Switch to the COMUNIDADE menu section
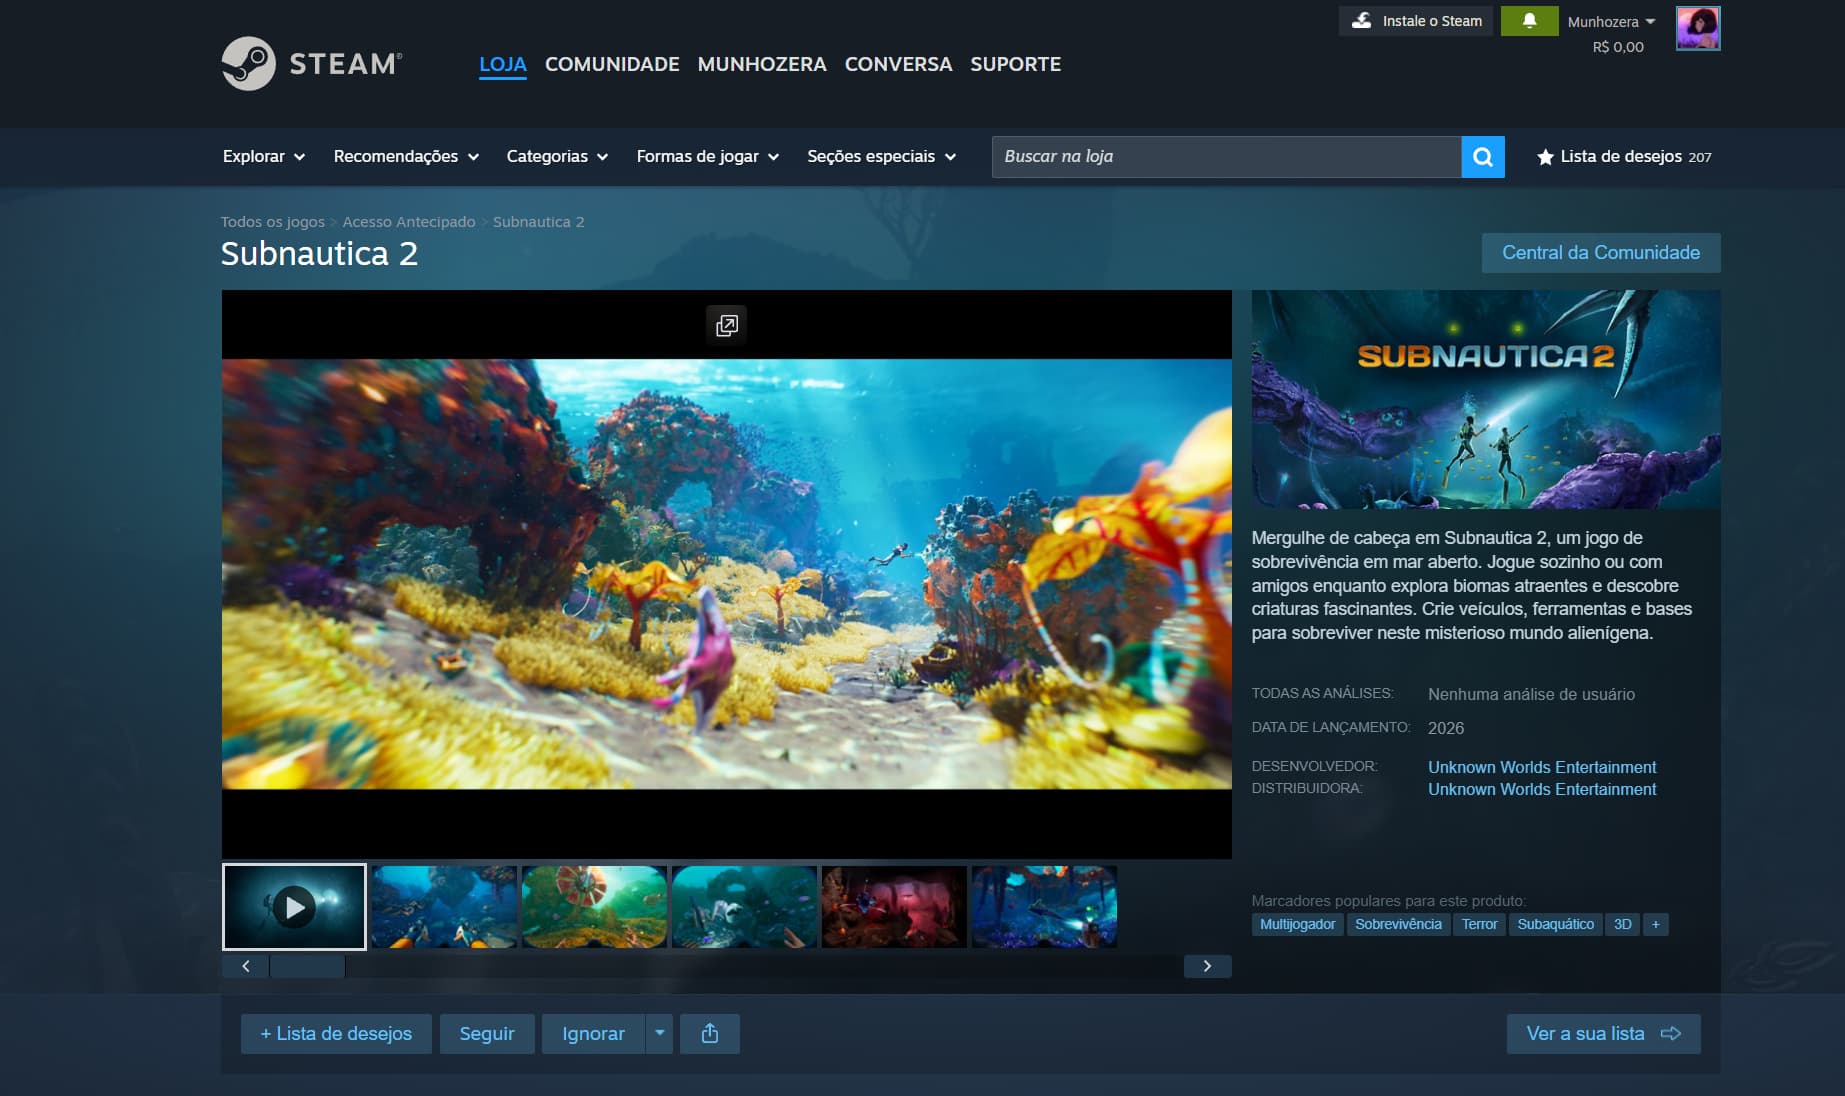 611,63
